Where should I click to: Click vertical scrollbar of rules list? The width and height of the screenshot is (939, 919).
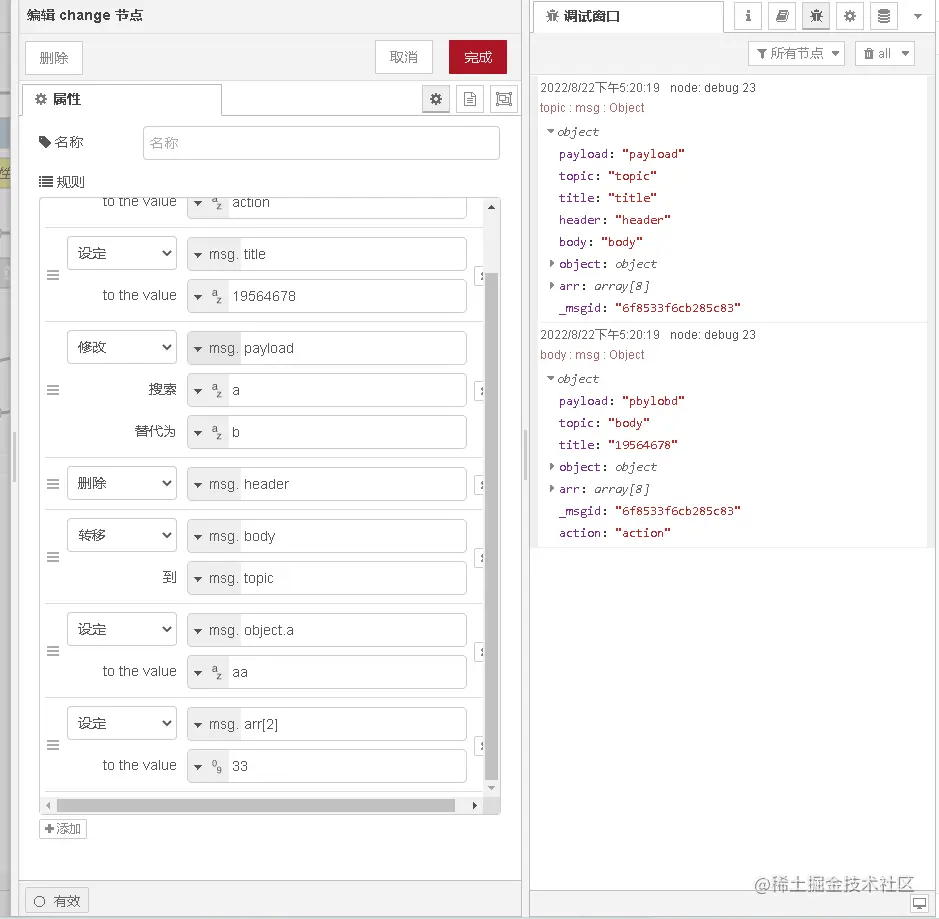pos(491,527)
